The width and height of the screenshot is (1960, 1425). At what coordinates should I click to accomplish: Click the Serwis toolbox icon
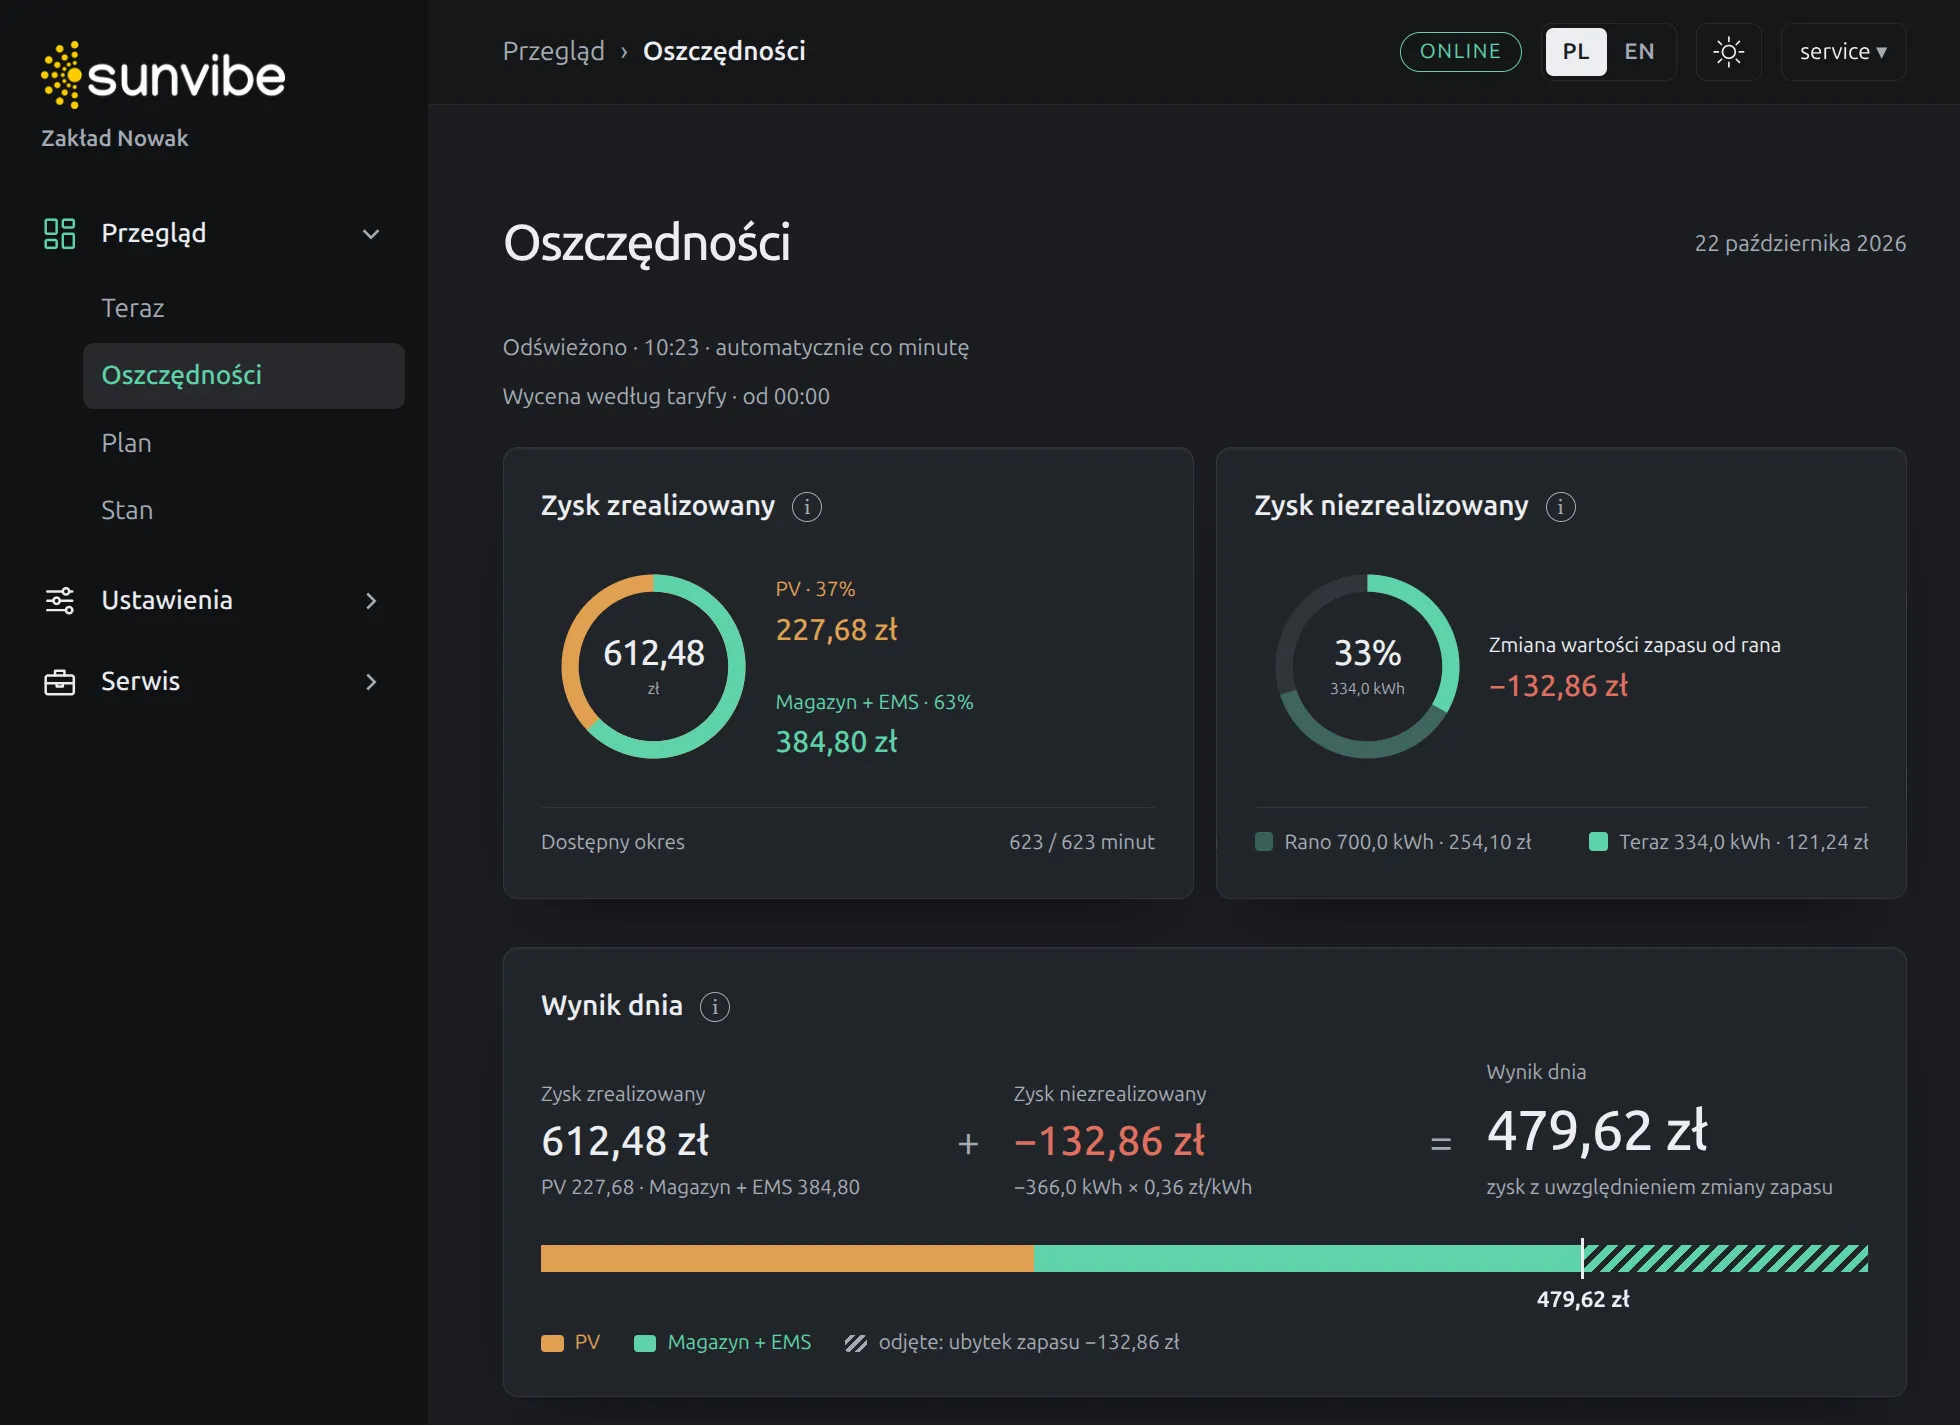(x=60, y=682)
